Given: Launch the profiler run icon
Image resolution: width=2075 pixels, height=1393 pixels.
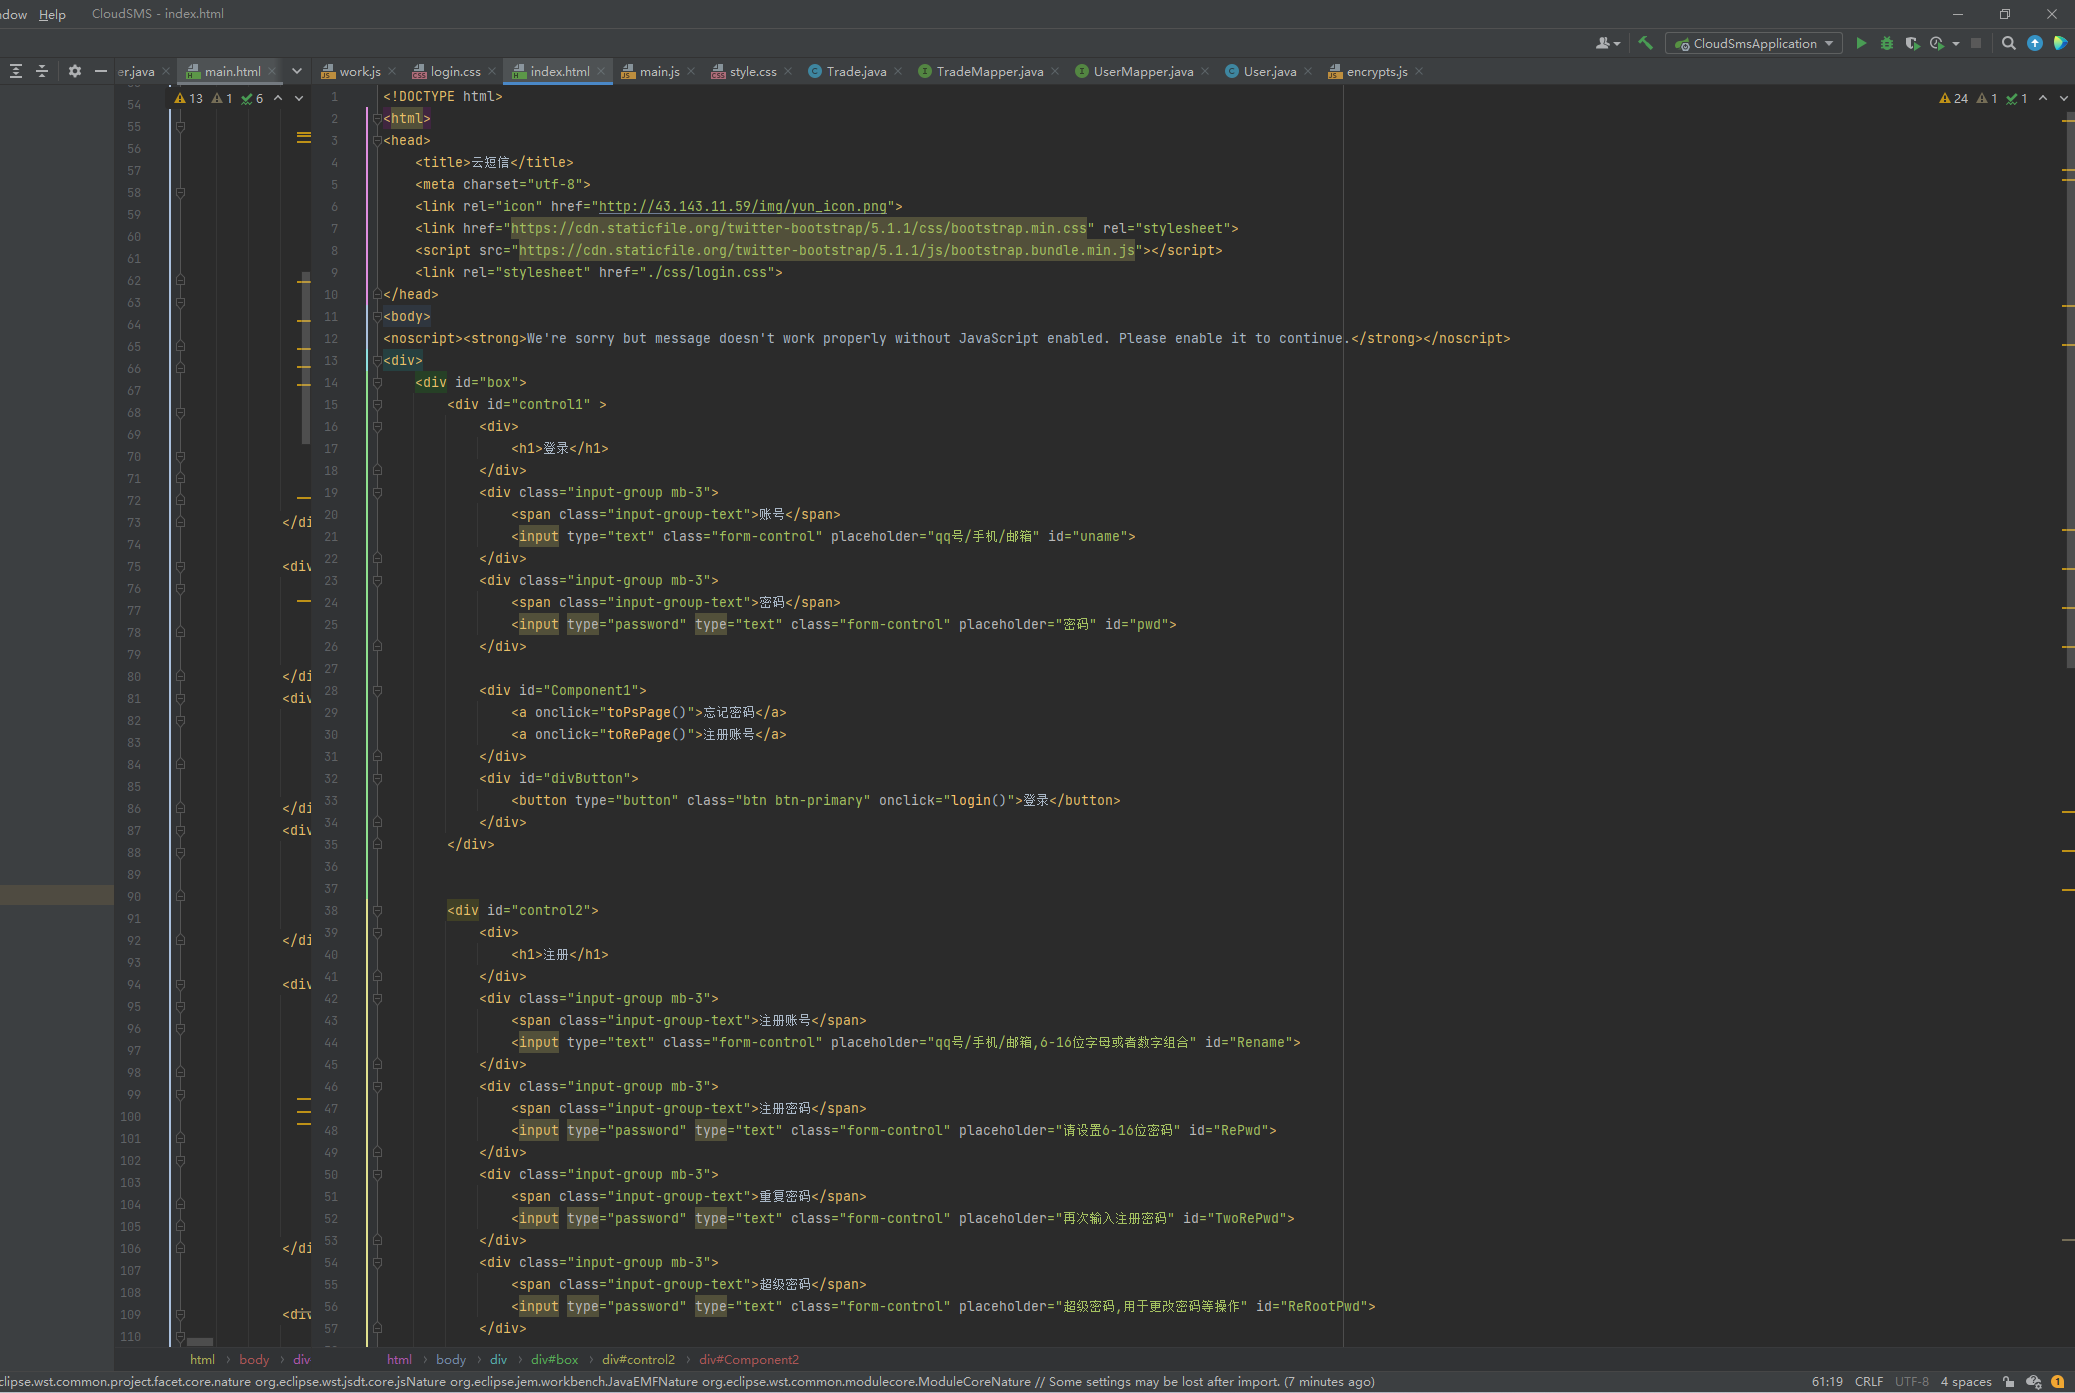Looking at the screenshot, I should (1937, 43).
